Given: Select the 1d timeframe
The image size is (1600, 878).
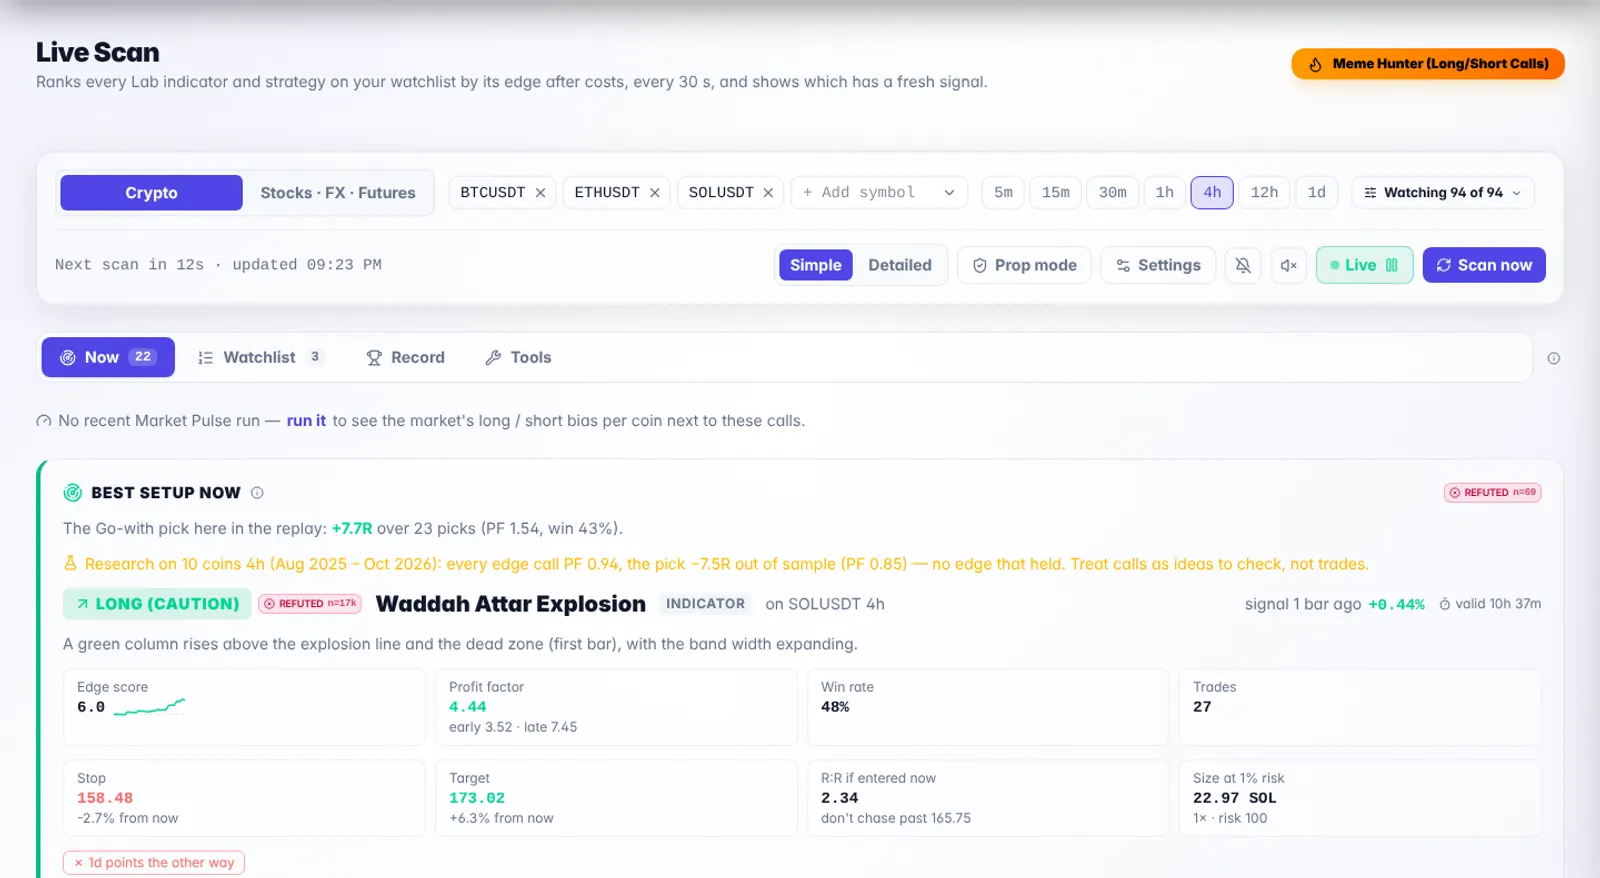Looking at the screenshot, I should [1317, 193].
